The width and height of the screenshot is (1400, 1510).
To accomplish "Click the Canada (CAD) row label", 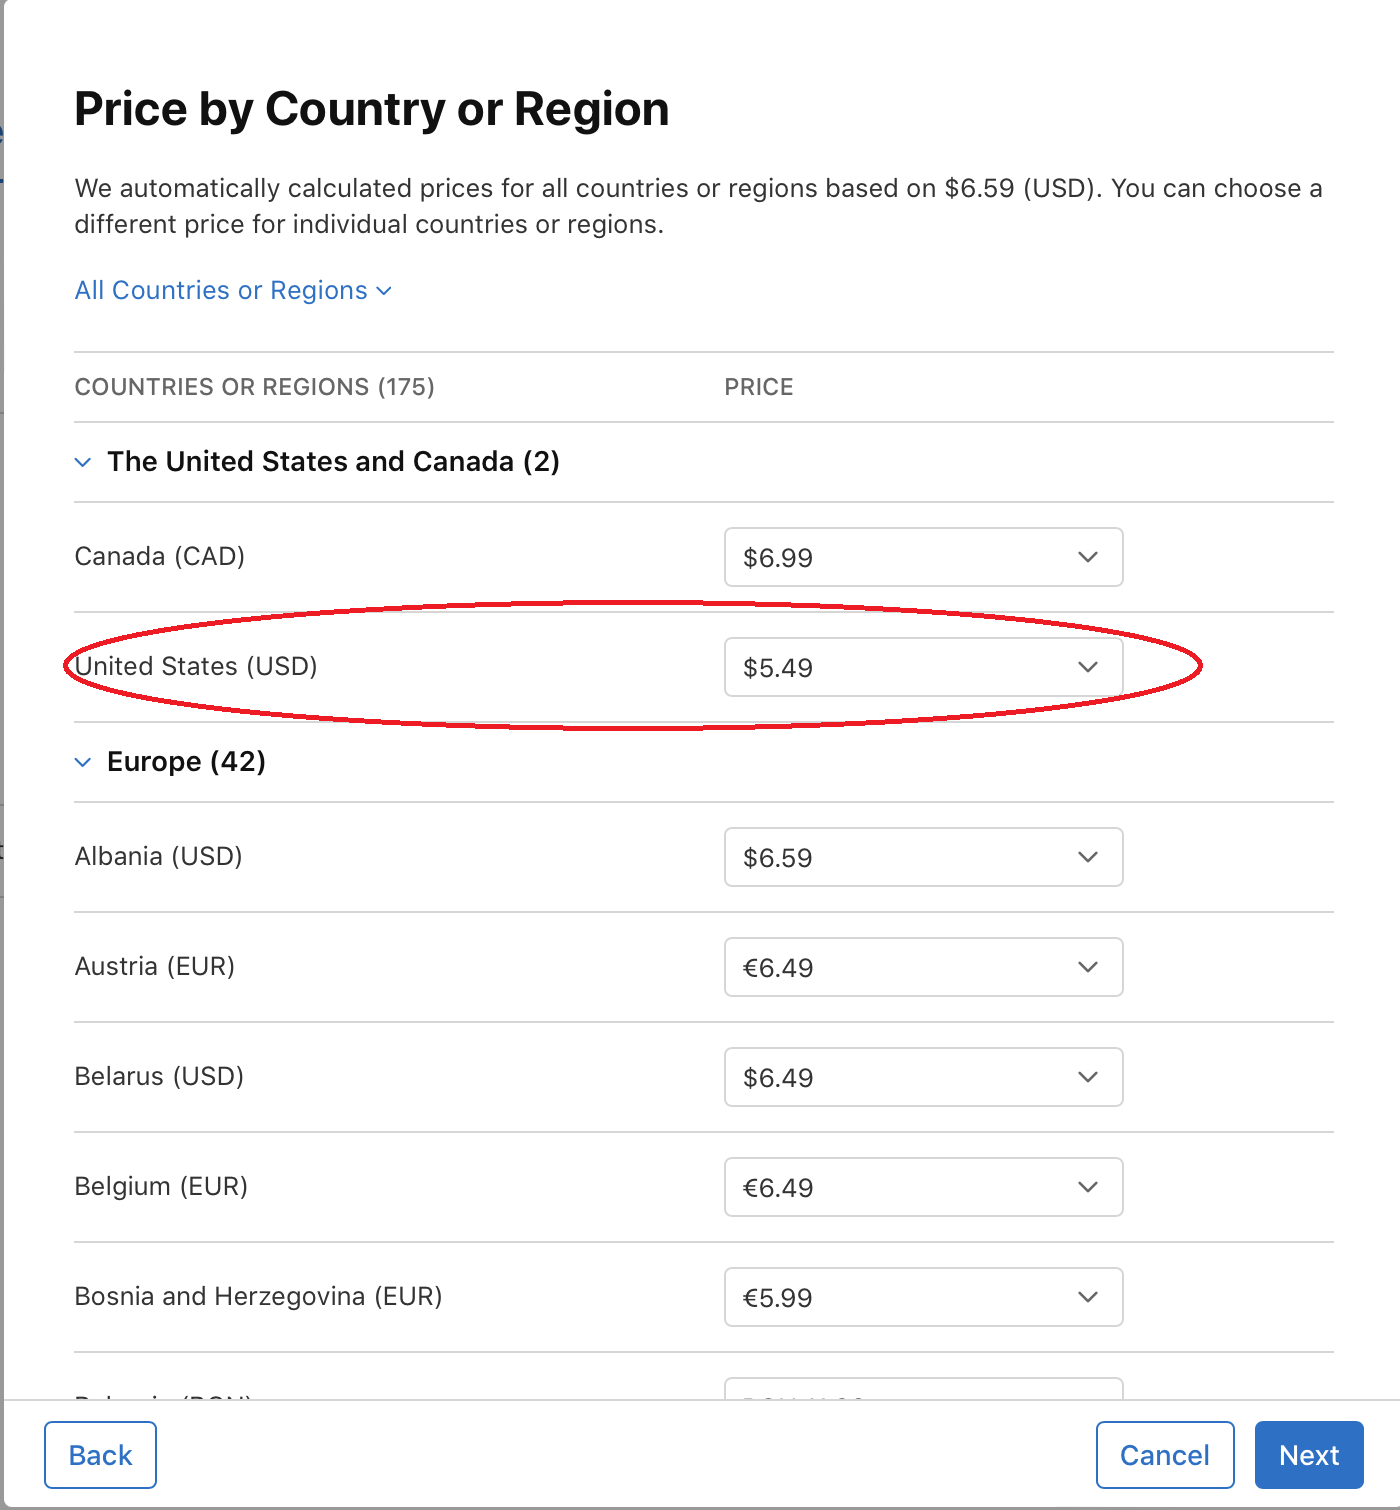I will coord(160,556).
